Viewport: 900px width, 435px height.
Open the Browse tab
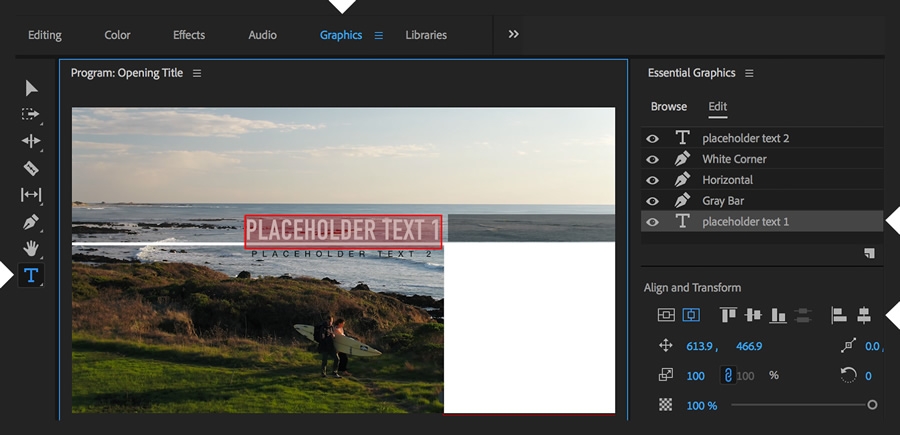pyautogui.click(x=669, y=107)
